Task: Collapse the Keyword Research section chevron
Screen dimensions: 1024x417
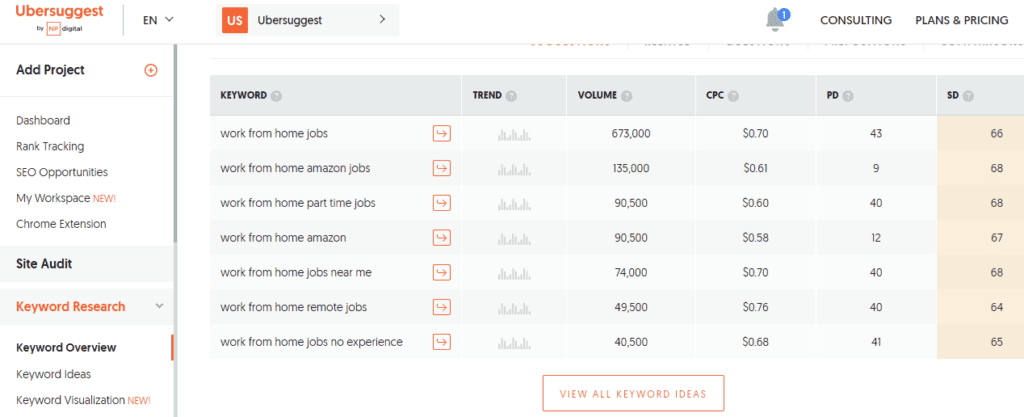Action: point(159,306)
